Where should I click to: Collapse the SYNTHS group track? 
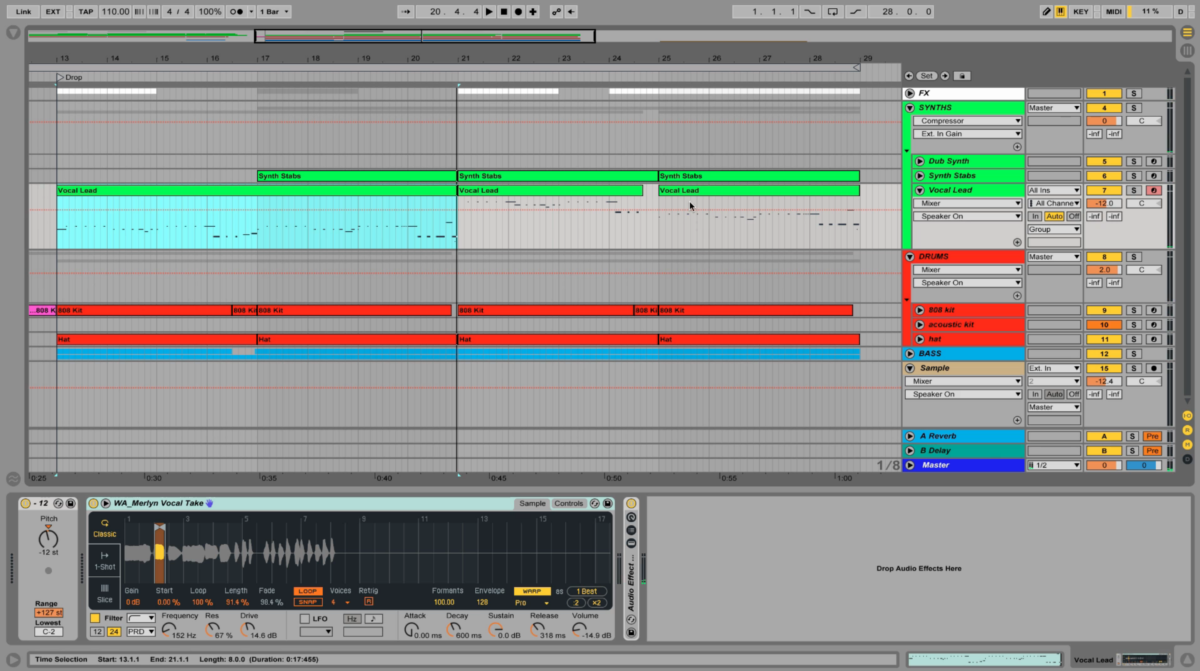tap(909, 108)
